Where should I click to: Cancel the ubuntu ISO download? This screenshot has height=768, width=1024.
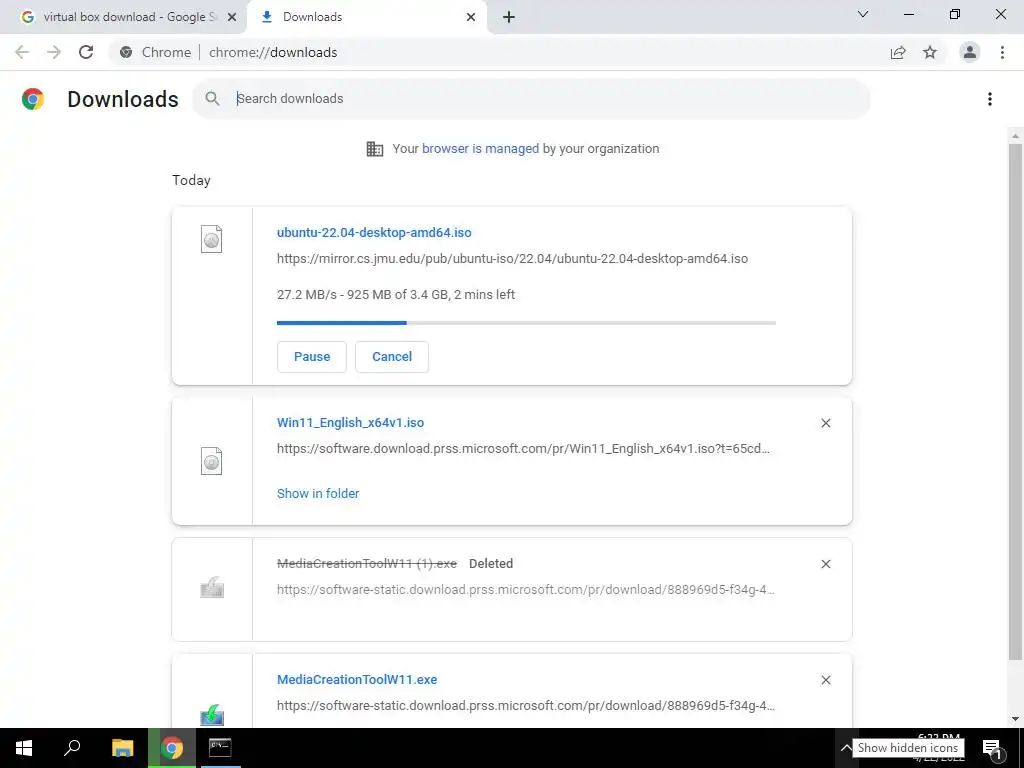(392, 357)
